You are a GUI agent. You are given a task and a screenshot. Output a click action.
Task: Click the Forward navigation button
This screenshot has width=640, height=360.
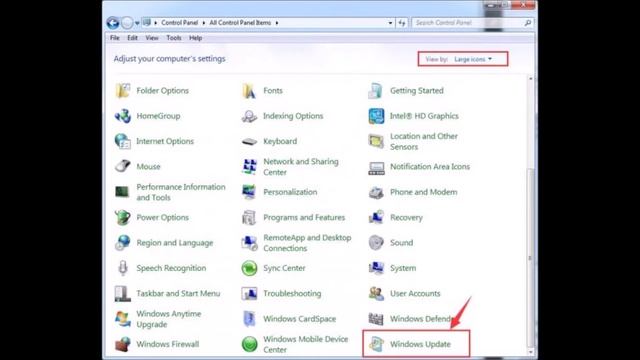pyautogui.click(x=127, y=23)
